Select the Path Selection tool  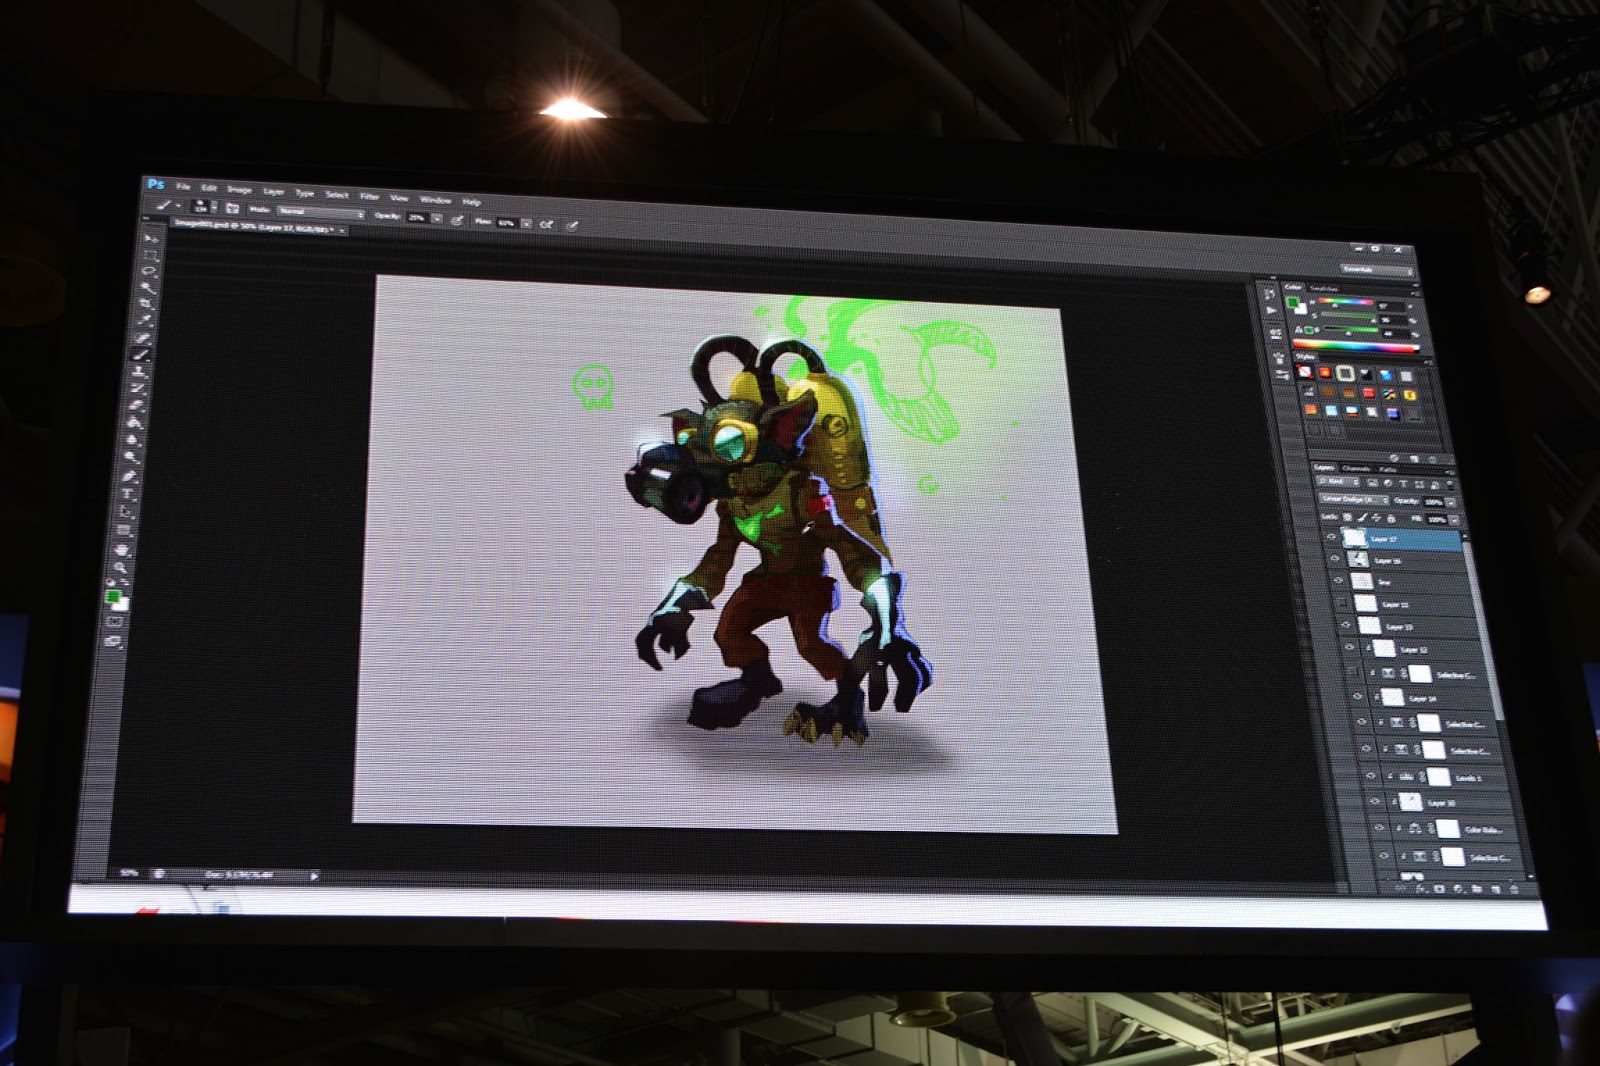point(126,512)
